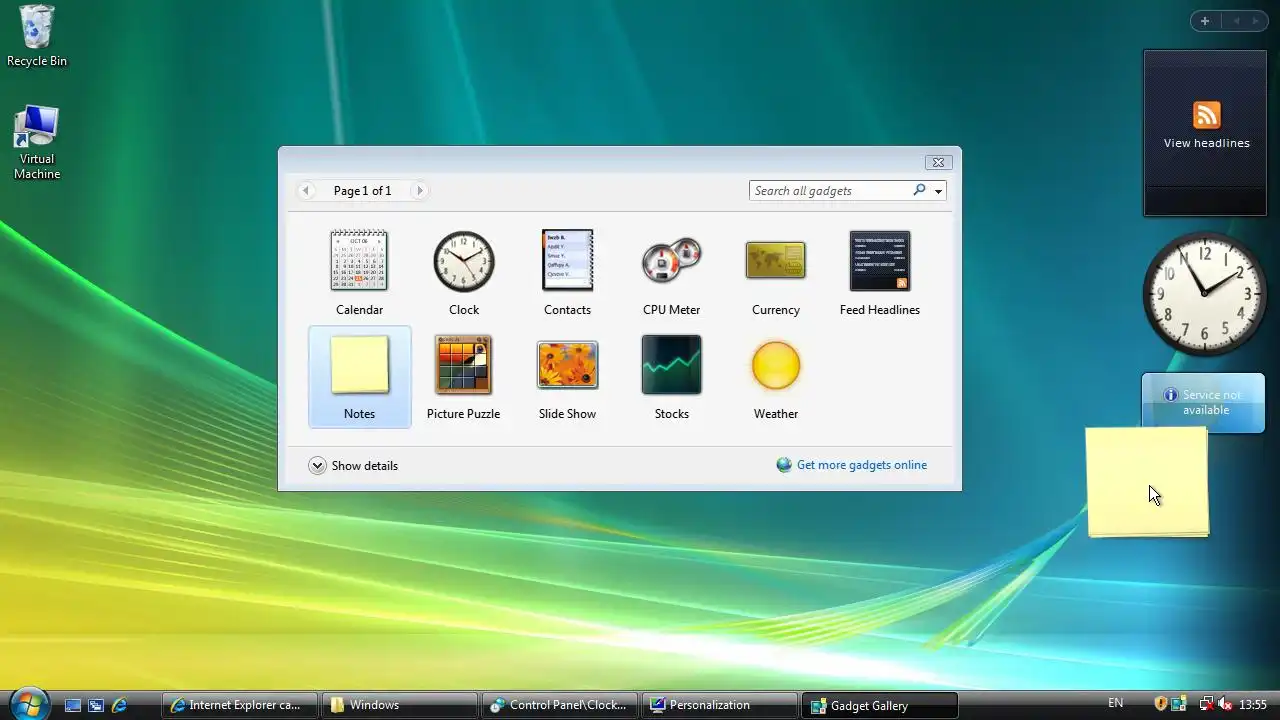Switch to Personalization taskbar button

[x=720, y=705]
